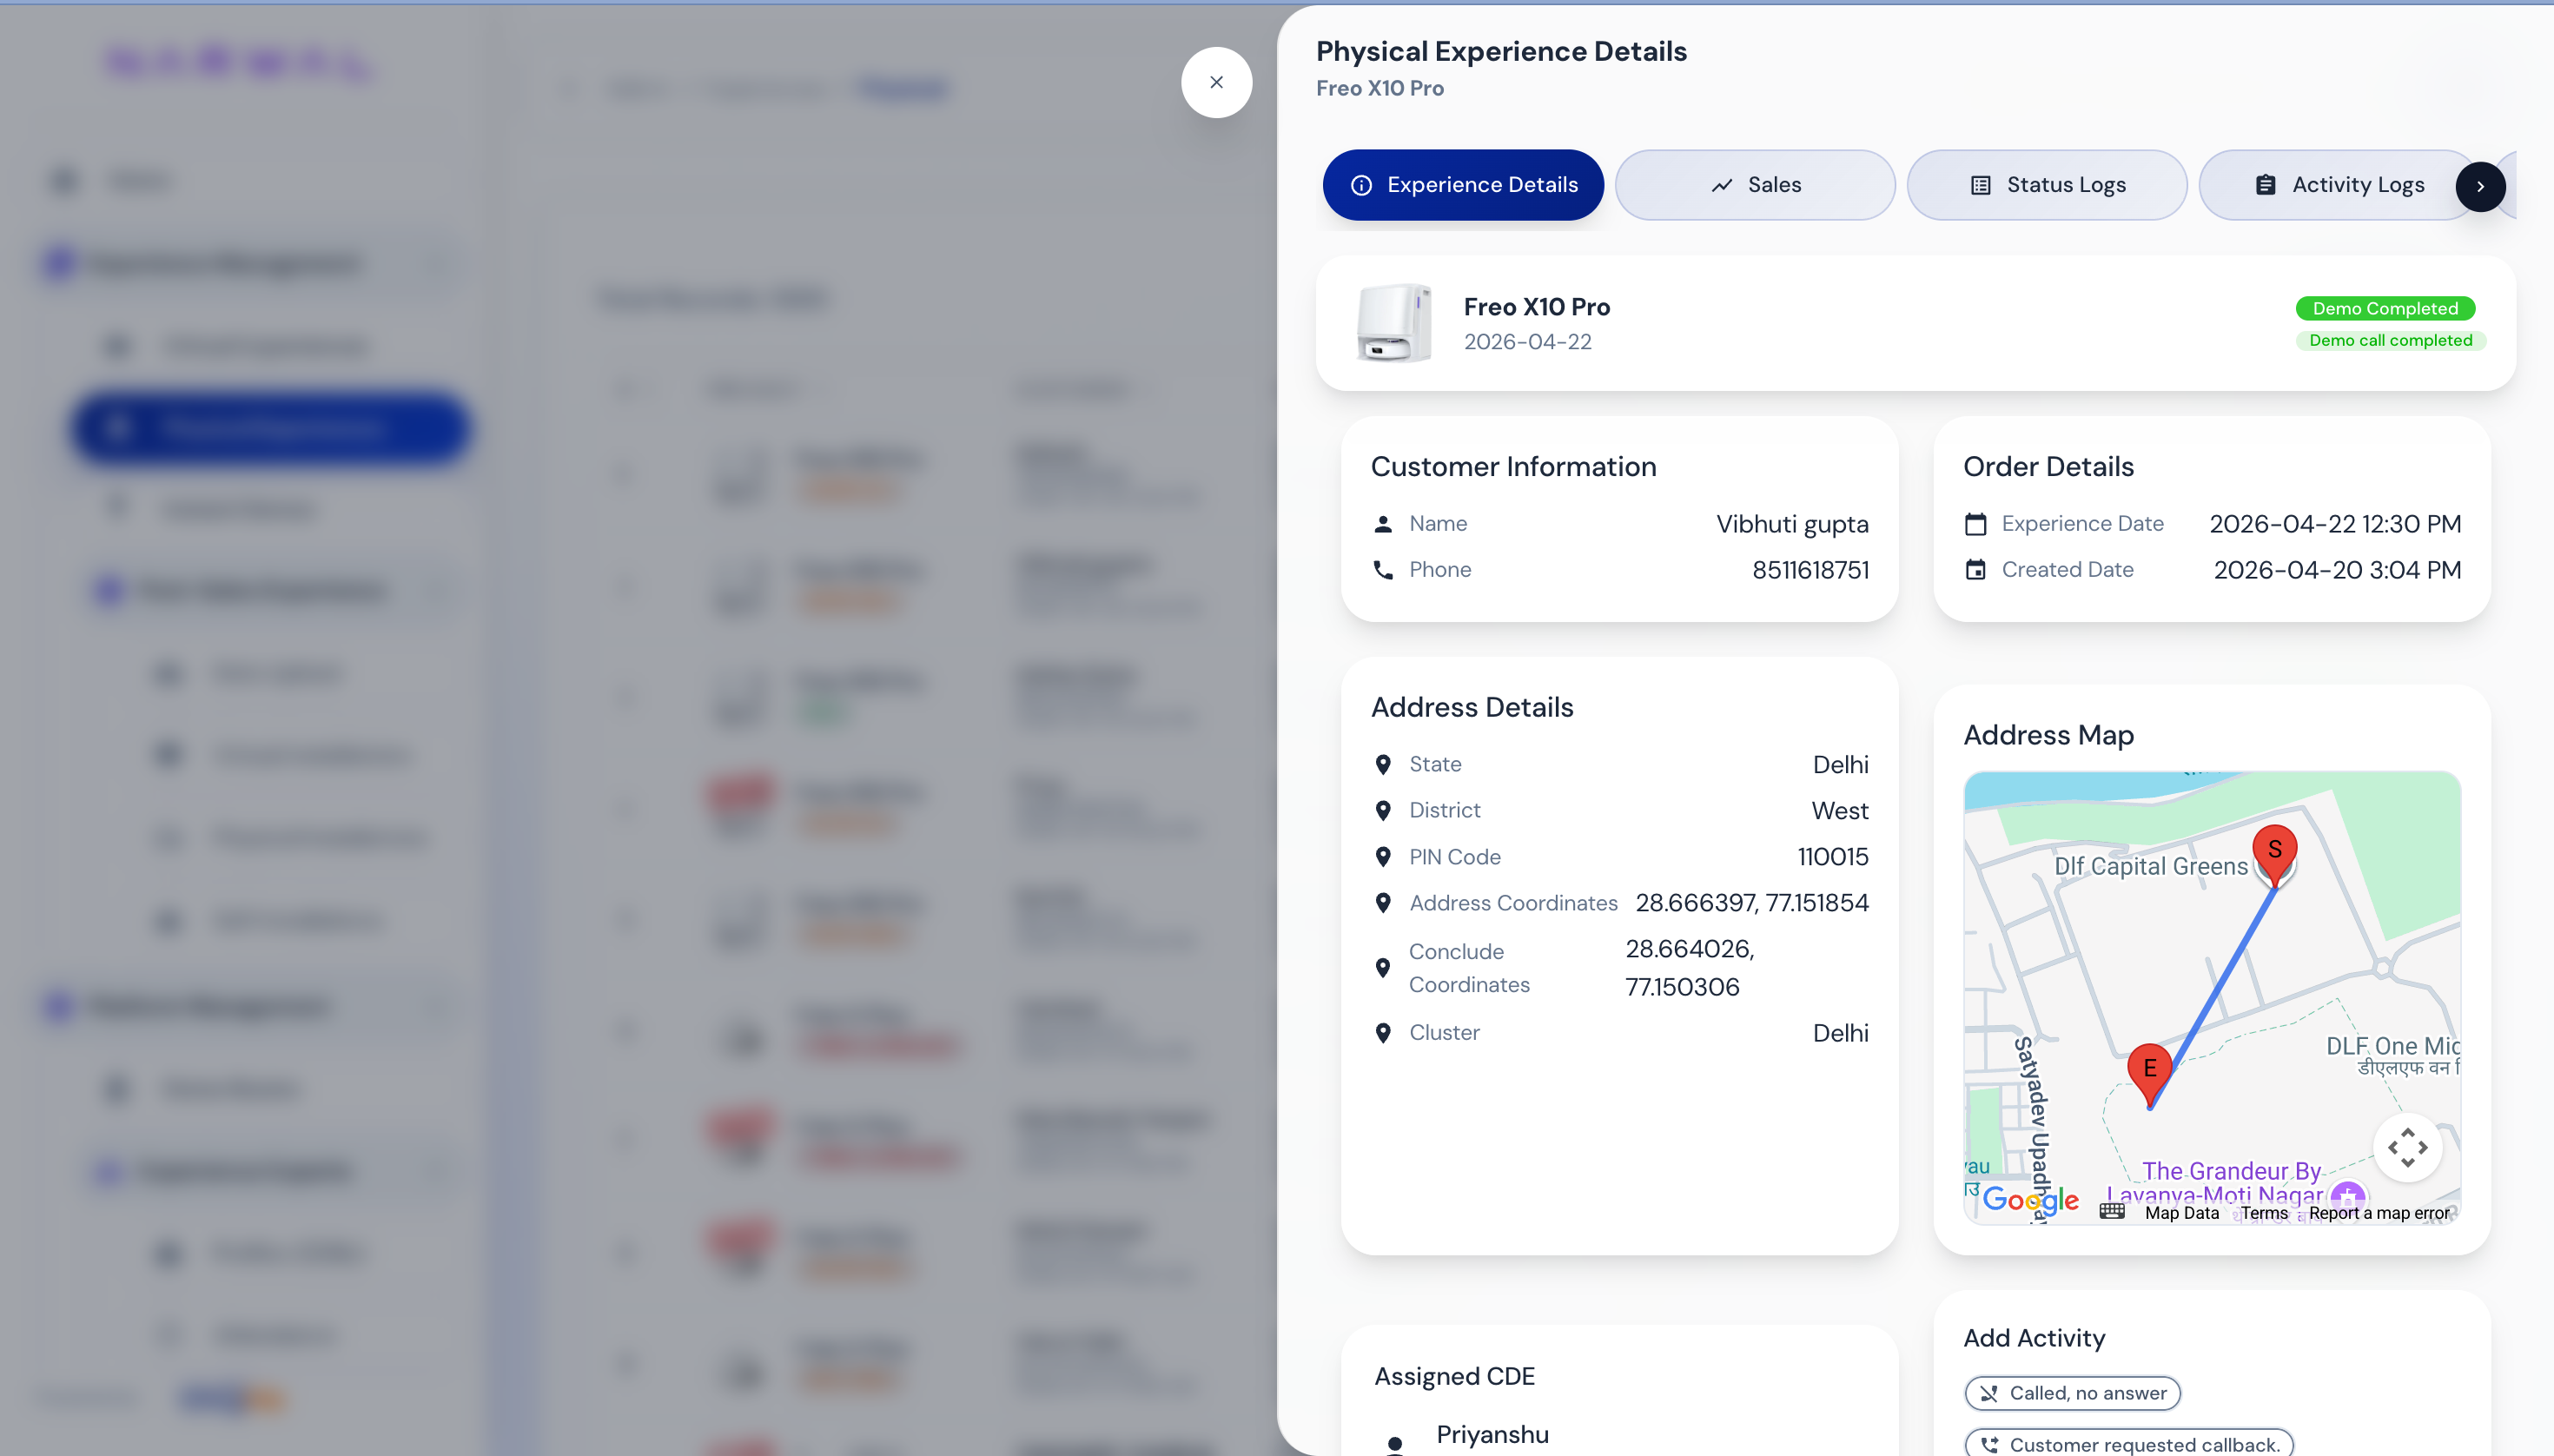Click the Demo call completed badge

(2390, 340)
